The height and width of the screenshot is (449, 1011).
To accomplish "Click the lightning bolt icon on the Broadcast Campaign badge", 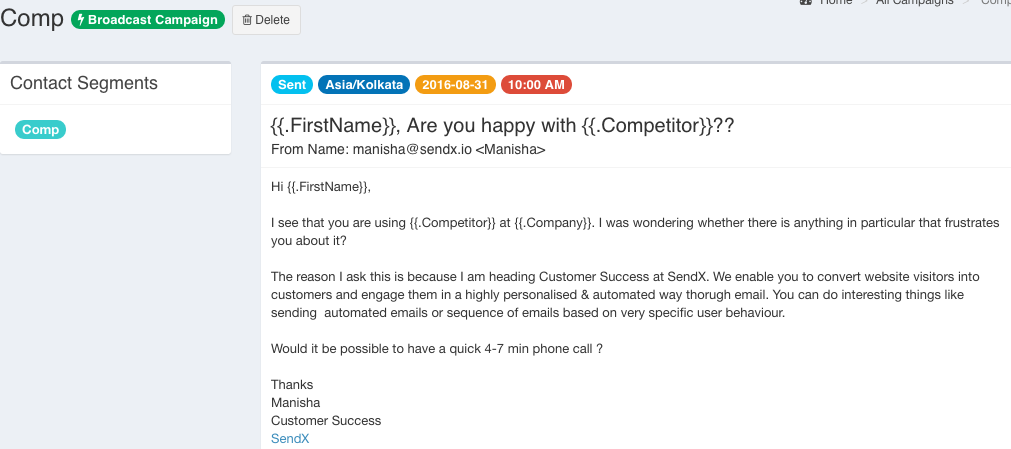I will (x=81, y=19).
